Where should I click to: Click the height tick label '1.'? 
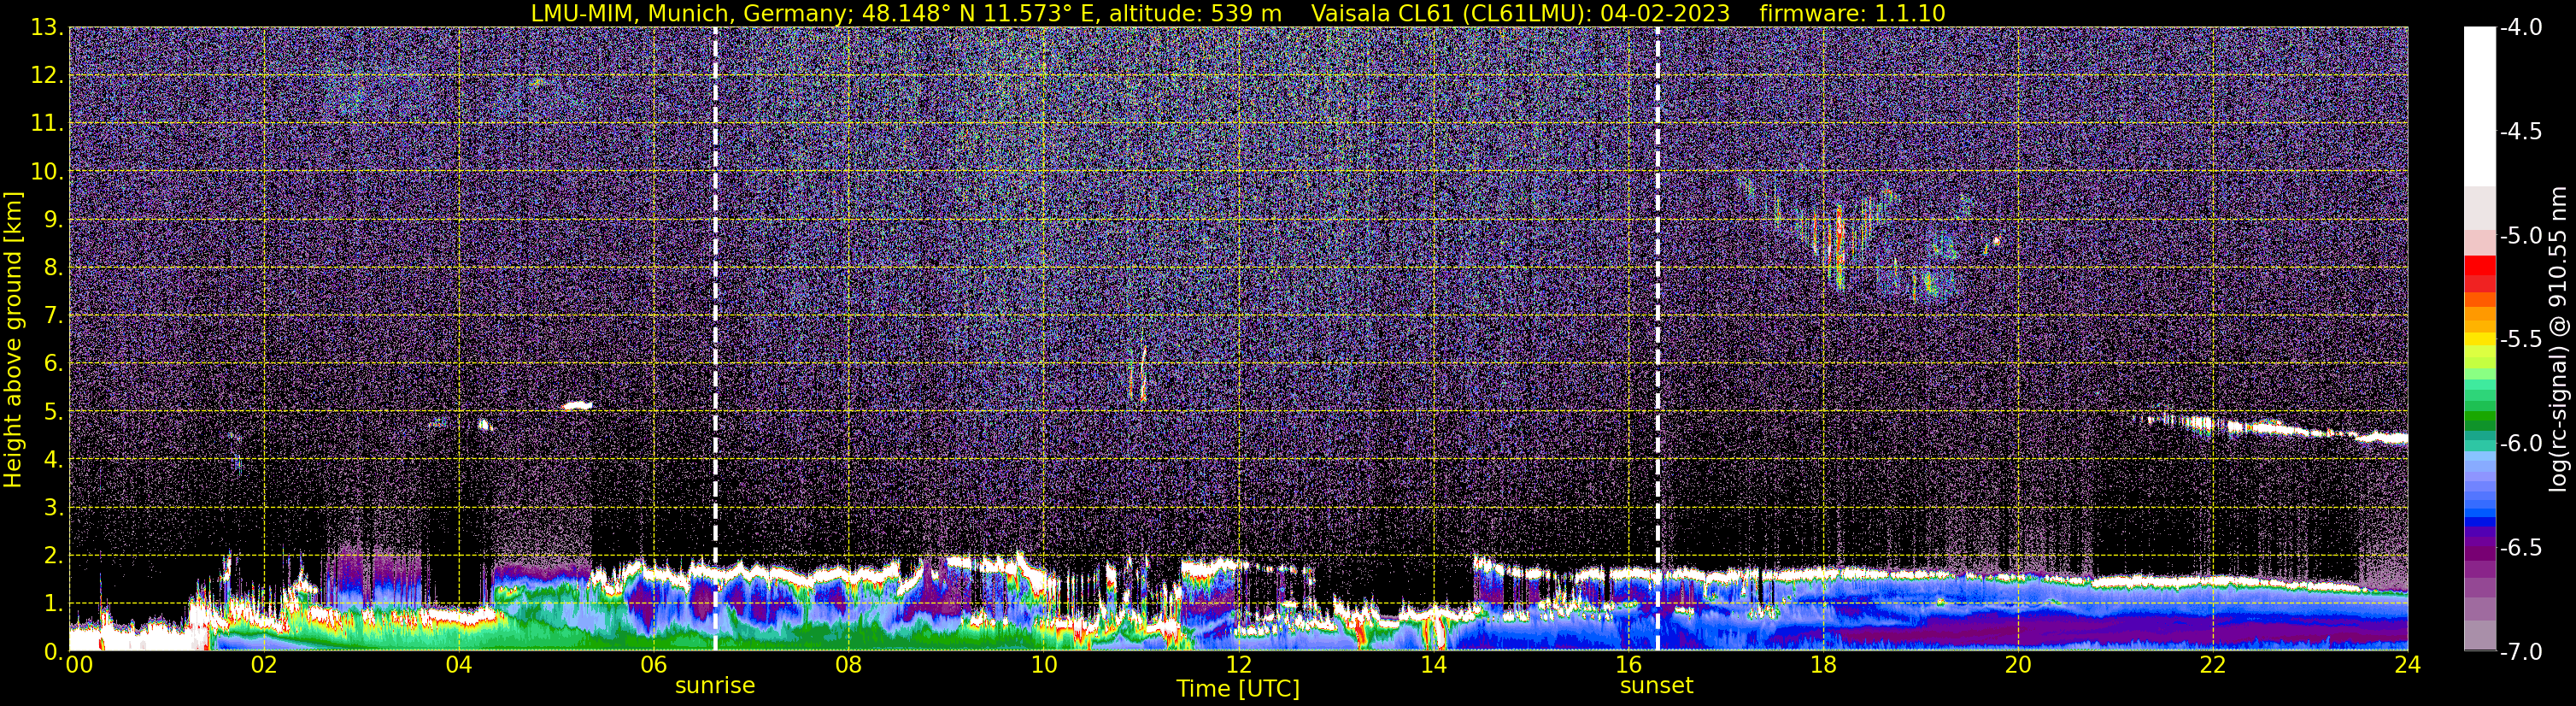(x=53, y=604)
